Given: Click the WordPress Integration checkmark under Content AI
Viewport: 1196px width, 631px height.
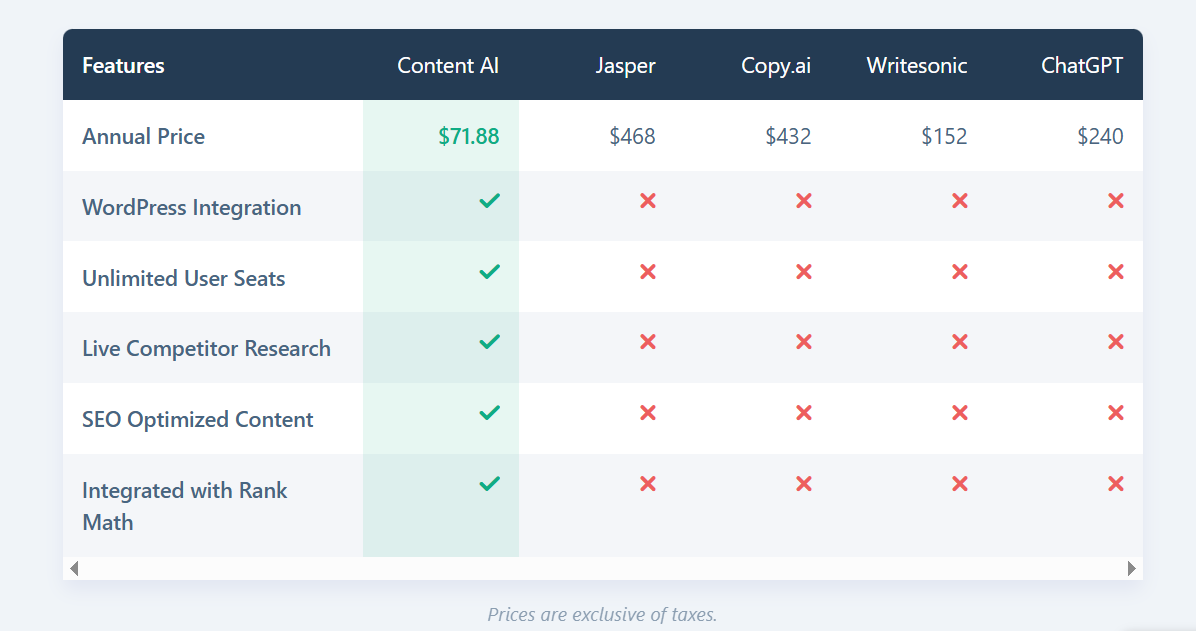Looking at the screenshot, I should [489, 200].
